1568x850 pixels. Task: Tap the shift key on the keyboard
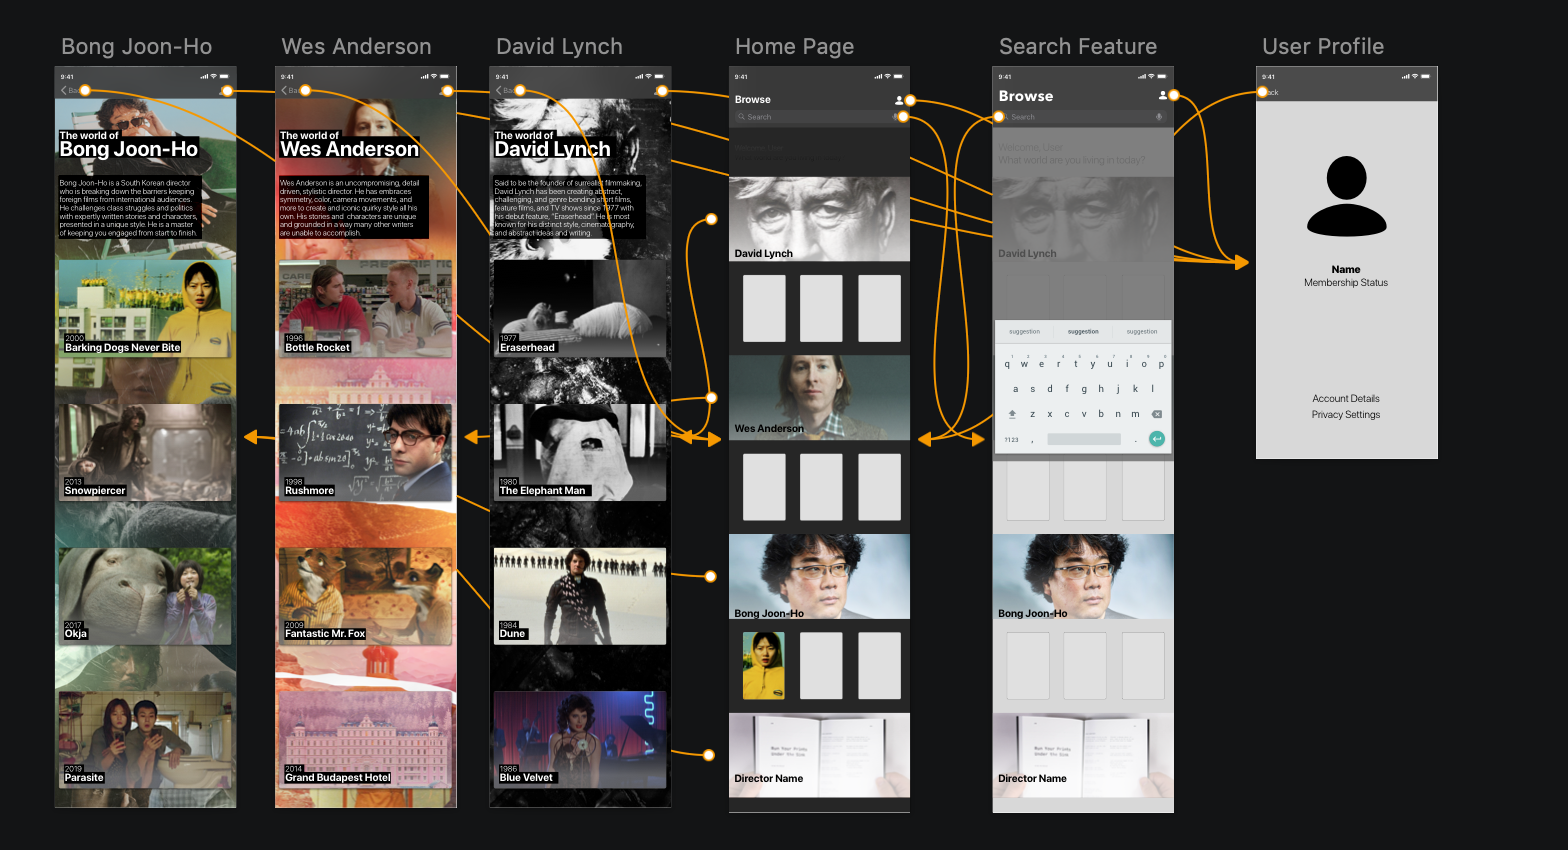1012,413
